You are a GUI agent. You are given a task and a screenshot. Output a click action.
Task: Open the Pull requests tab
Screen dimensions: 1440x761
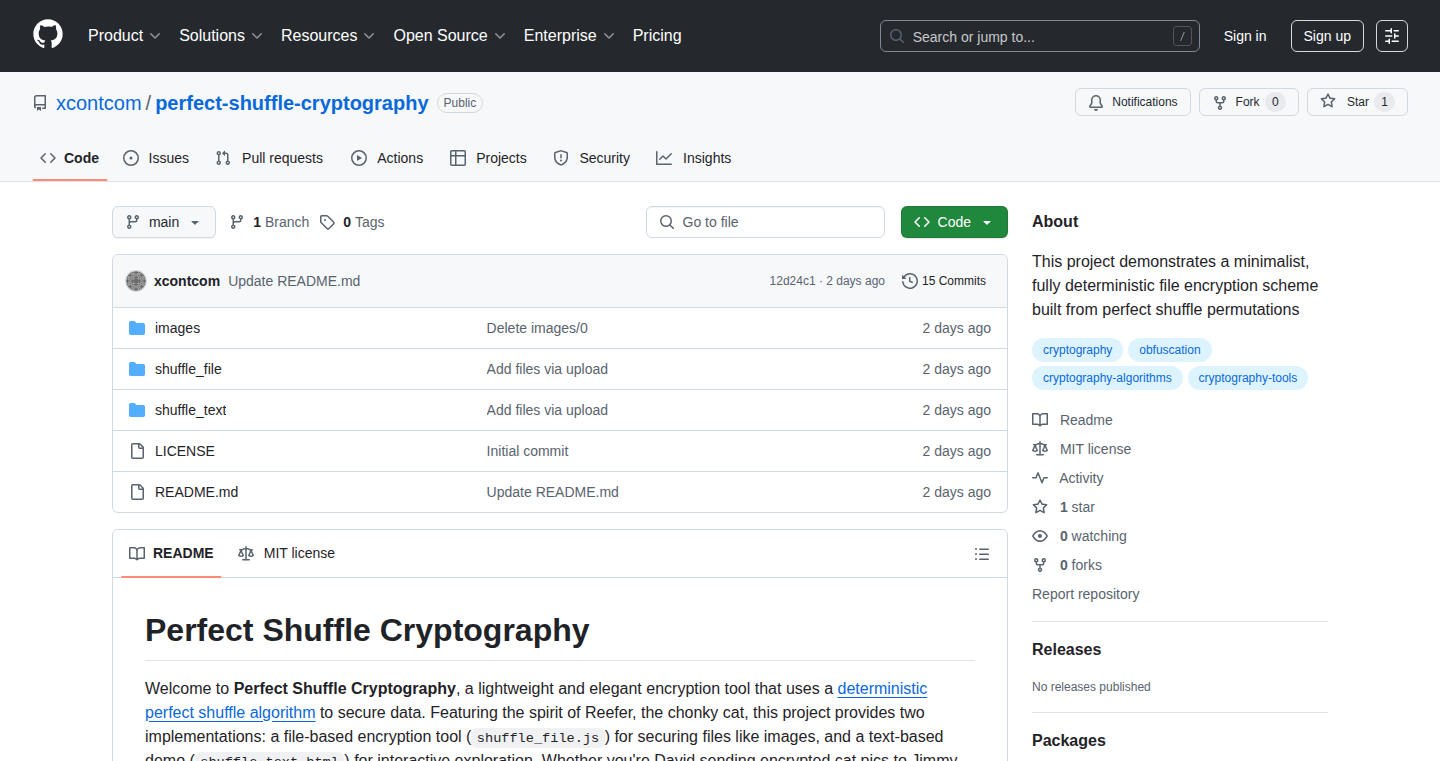pos(269,158)
